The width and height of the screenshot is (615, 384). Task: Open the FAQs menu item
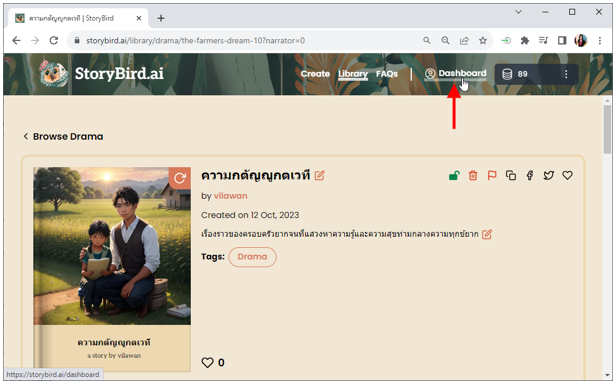coord(387,74)
